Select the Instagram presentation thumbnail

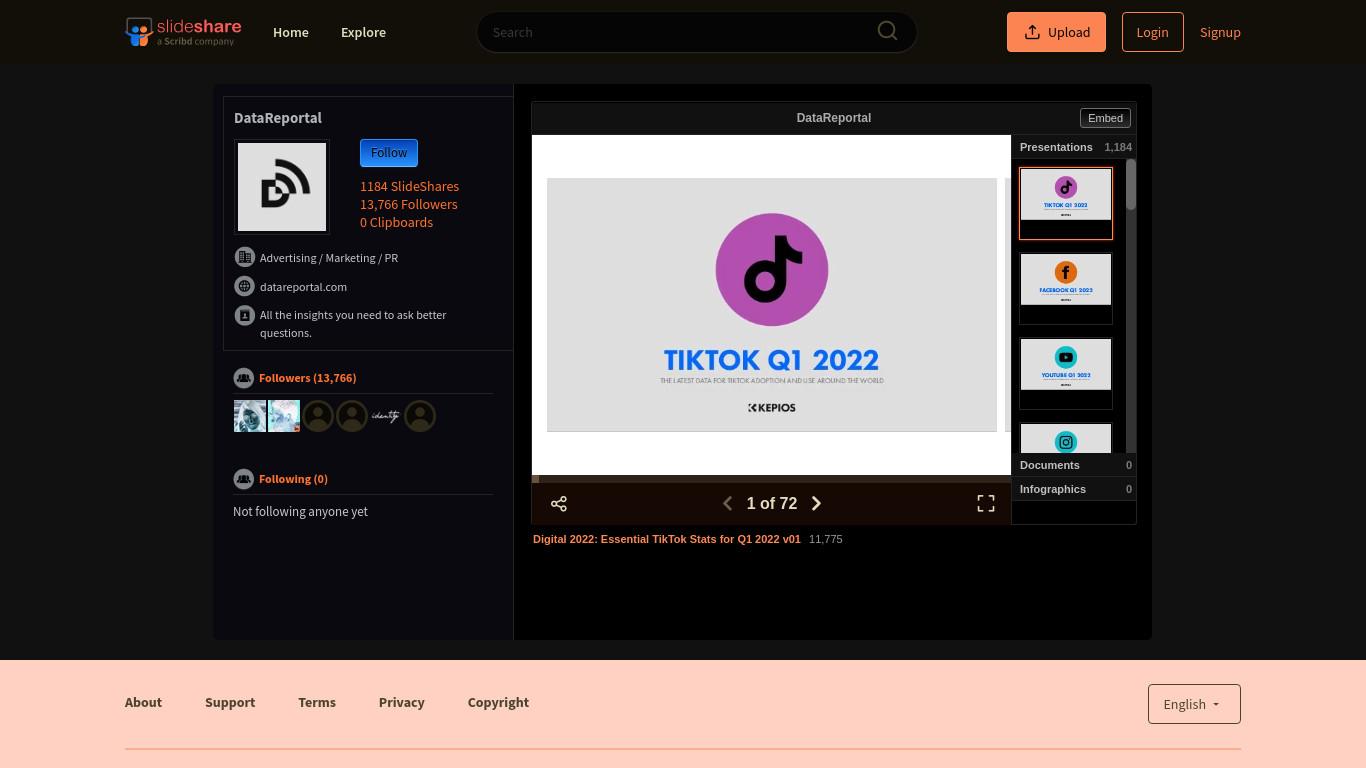click(1066, 438)
